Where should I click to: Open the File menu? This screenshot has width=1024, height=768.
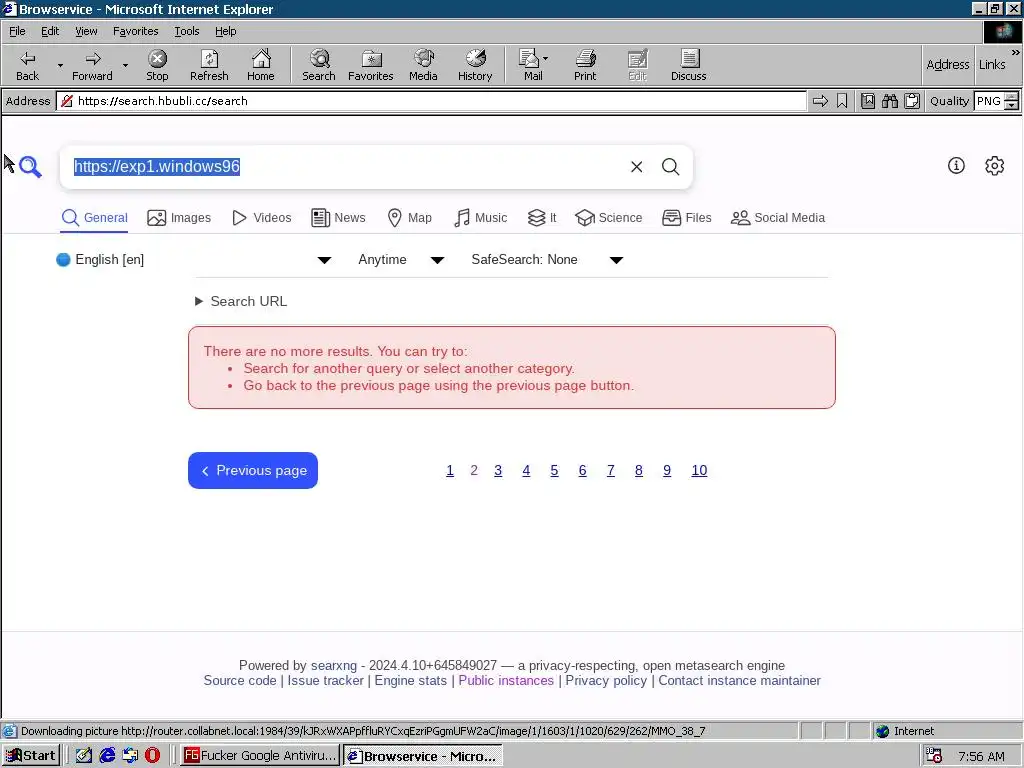click(17, 31)
